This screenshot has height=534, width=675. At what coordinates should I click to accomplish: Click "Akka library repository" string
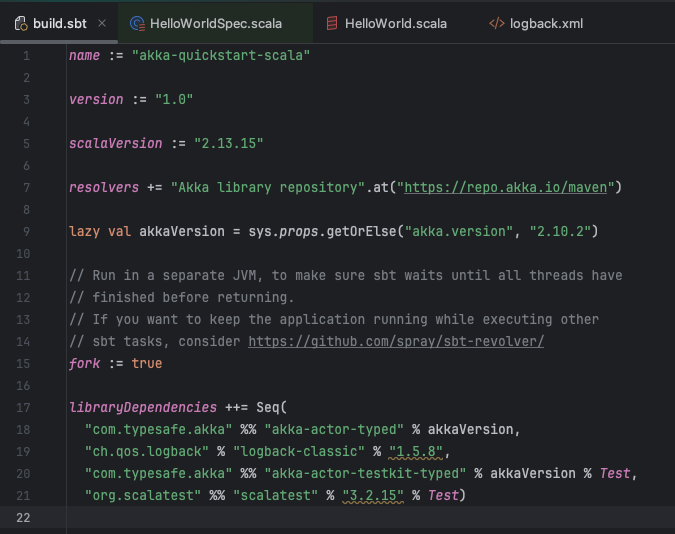pyautogui.click(x=268, y=187)
